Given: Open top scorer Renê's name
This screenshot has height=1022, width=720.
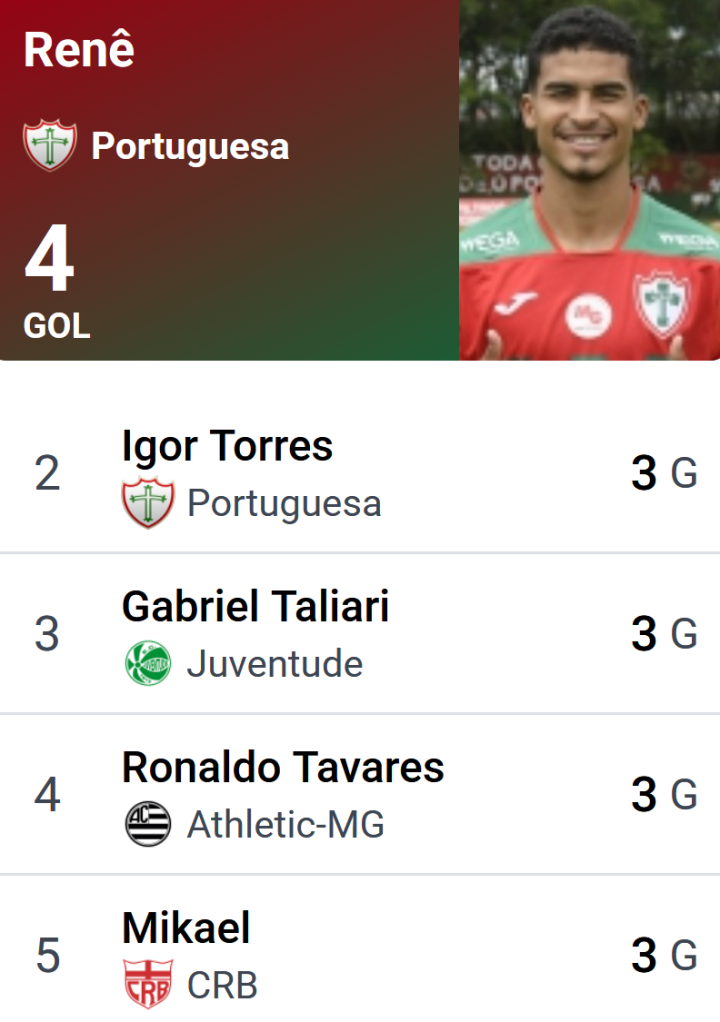Looking at the screenshot, I should (79, 49).
